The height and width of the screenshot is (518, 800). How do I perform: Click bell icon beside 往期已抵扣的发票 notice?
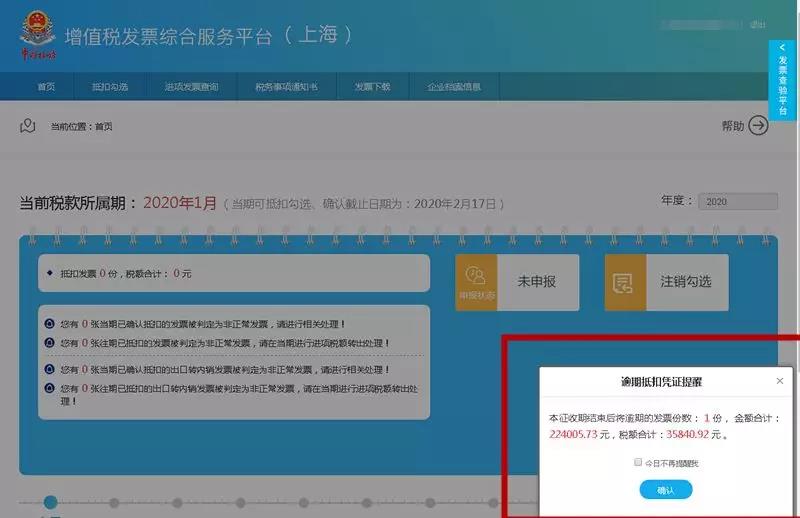(49, 343)
